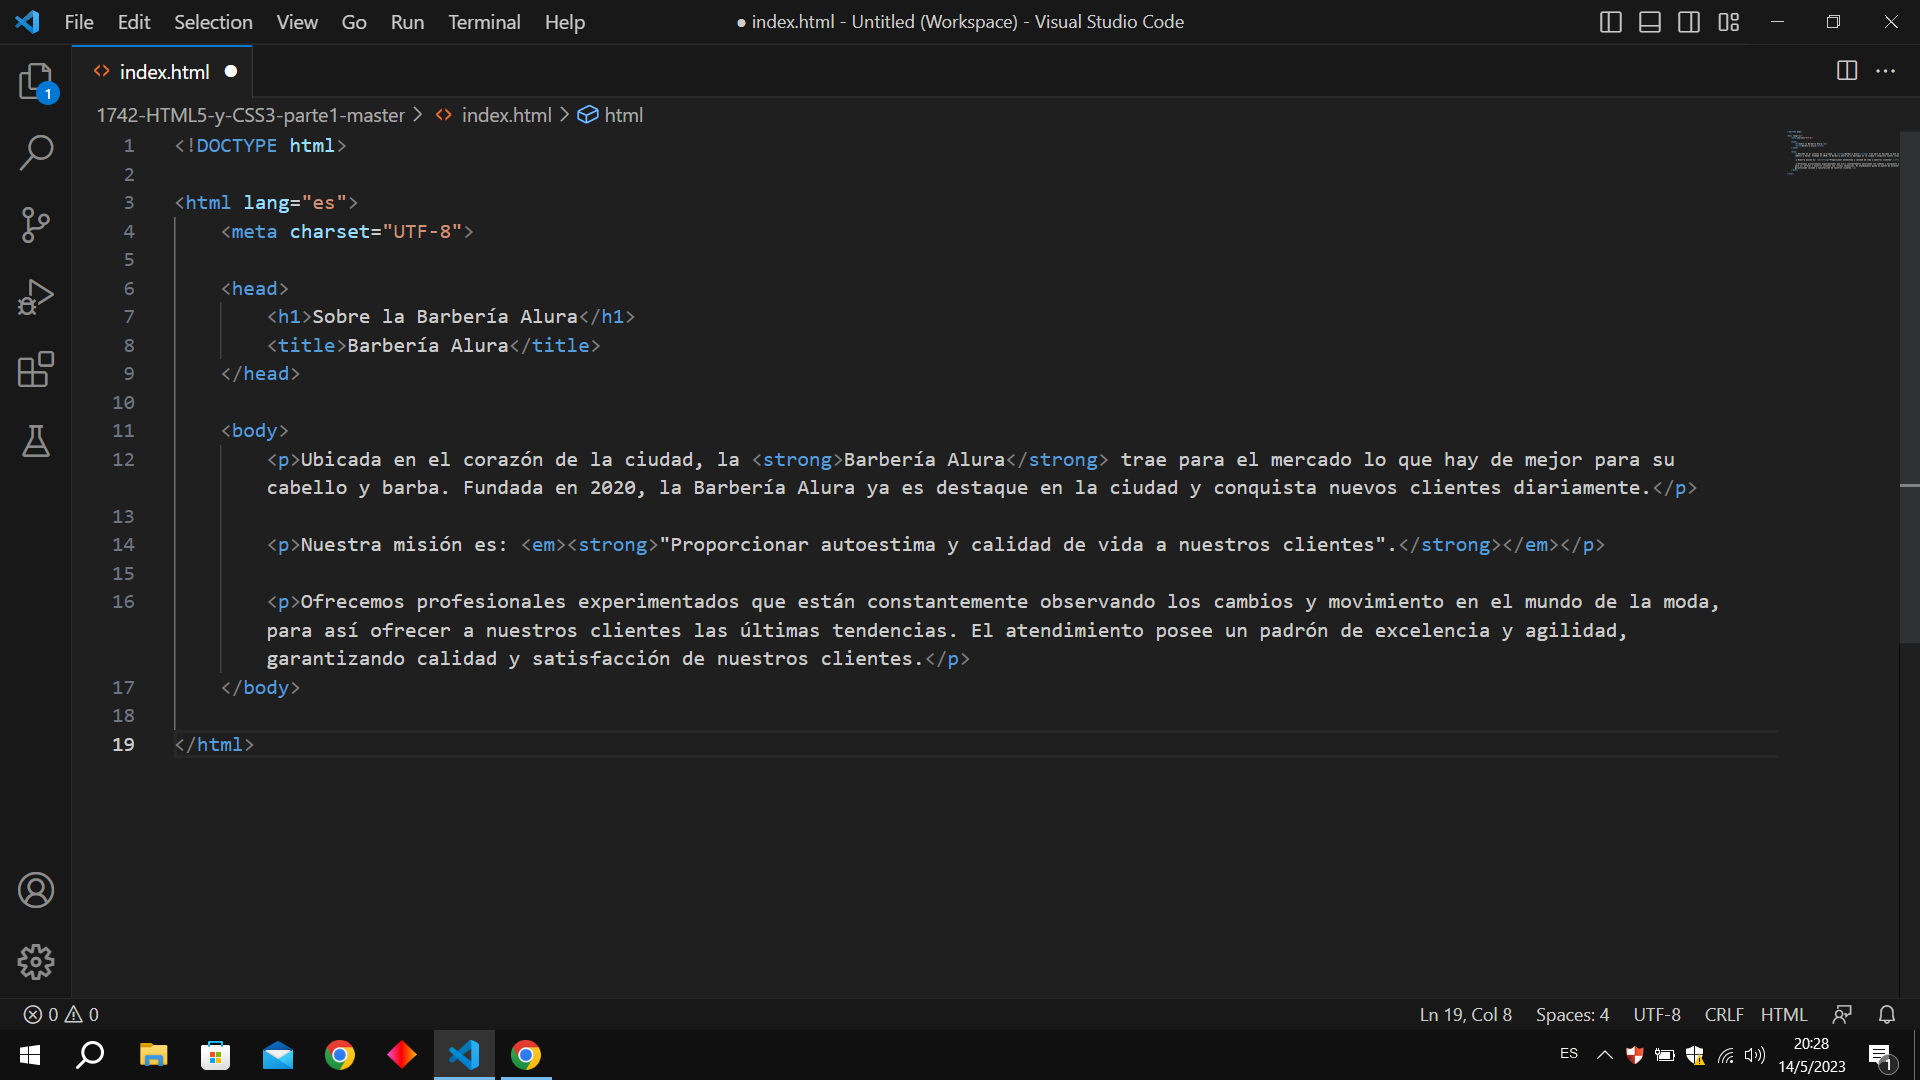Click the DOCTYPE declaration on line 1
This screenshot has height=1080, width=1920.
pos(260,145)
